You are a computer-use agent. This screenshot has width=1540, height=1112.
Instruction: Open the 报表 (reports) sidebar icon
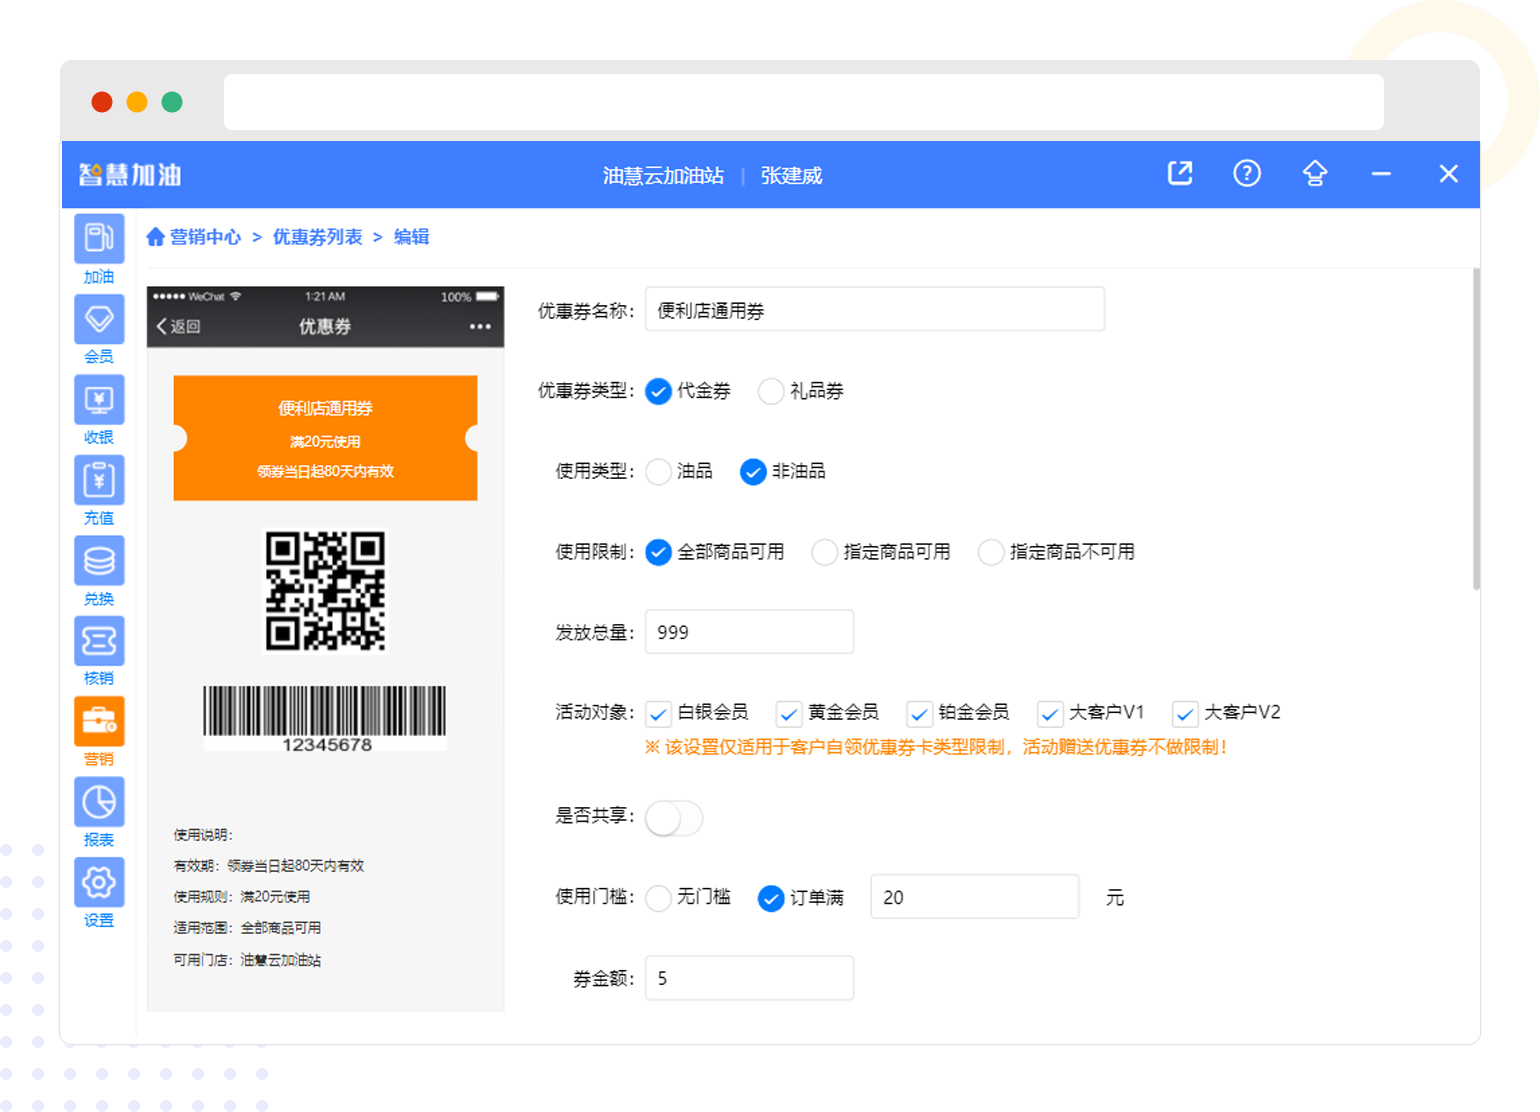[99, 802]
